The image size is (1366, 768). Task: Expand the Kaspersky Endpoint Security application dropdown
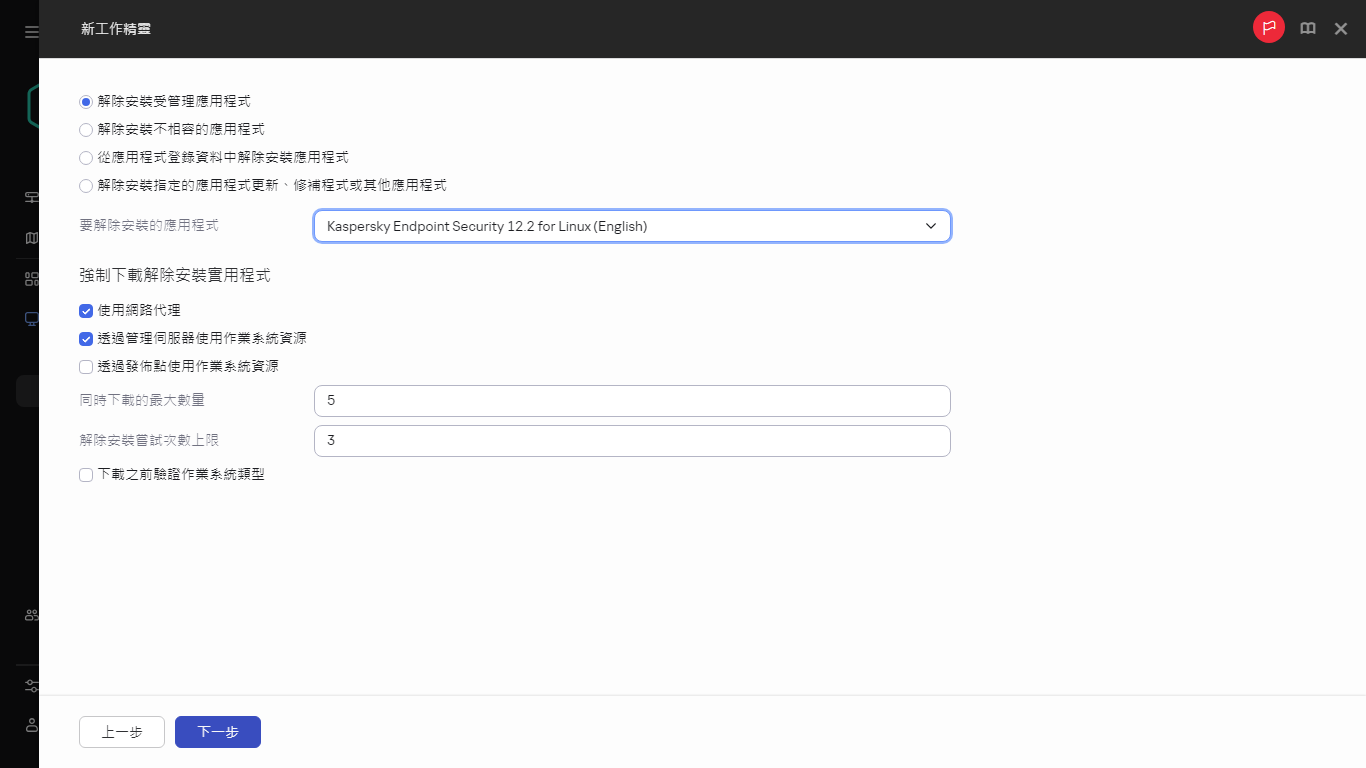[632, 226]
